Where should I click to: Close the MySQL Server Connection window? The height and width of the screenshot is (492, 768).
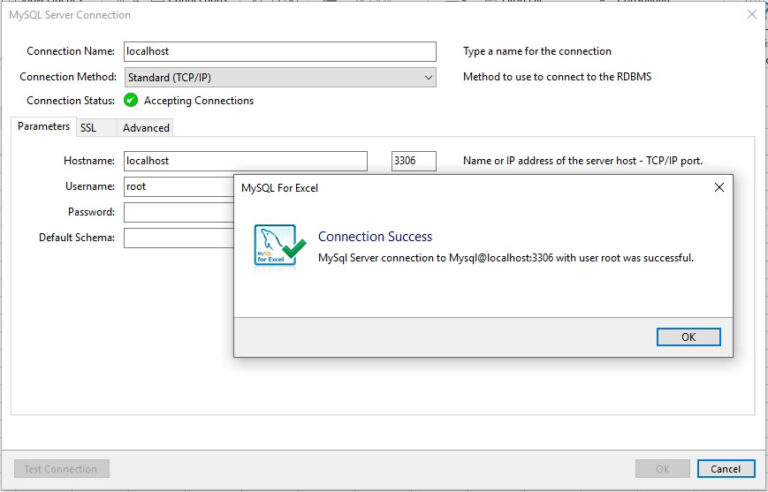[752, 15]
